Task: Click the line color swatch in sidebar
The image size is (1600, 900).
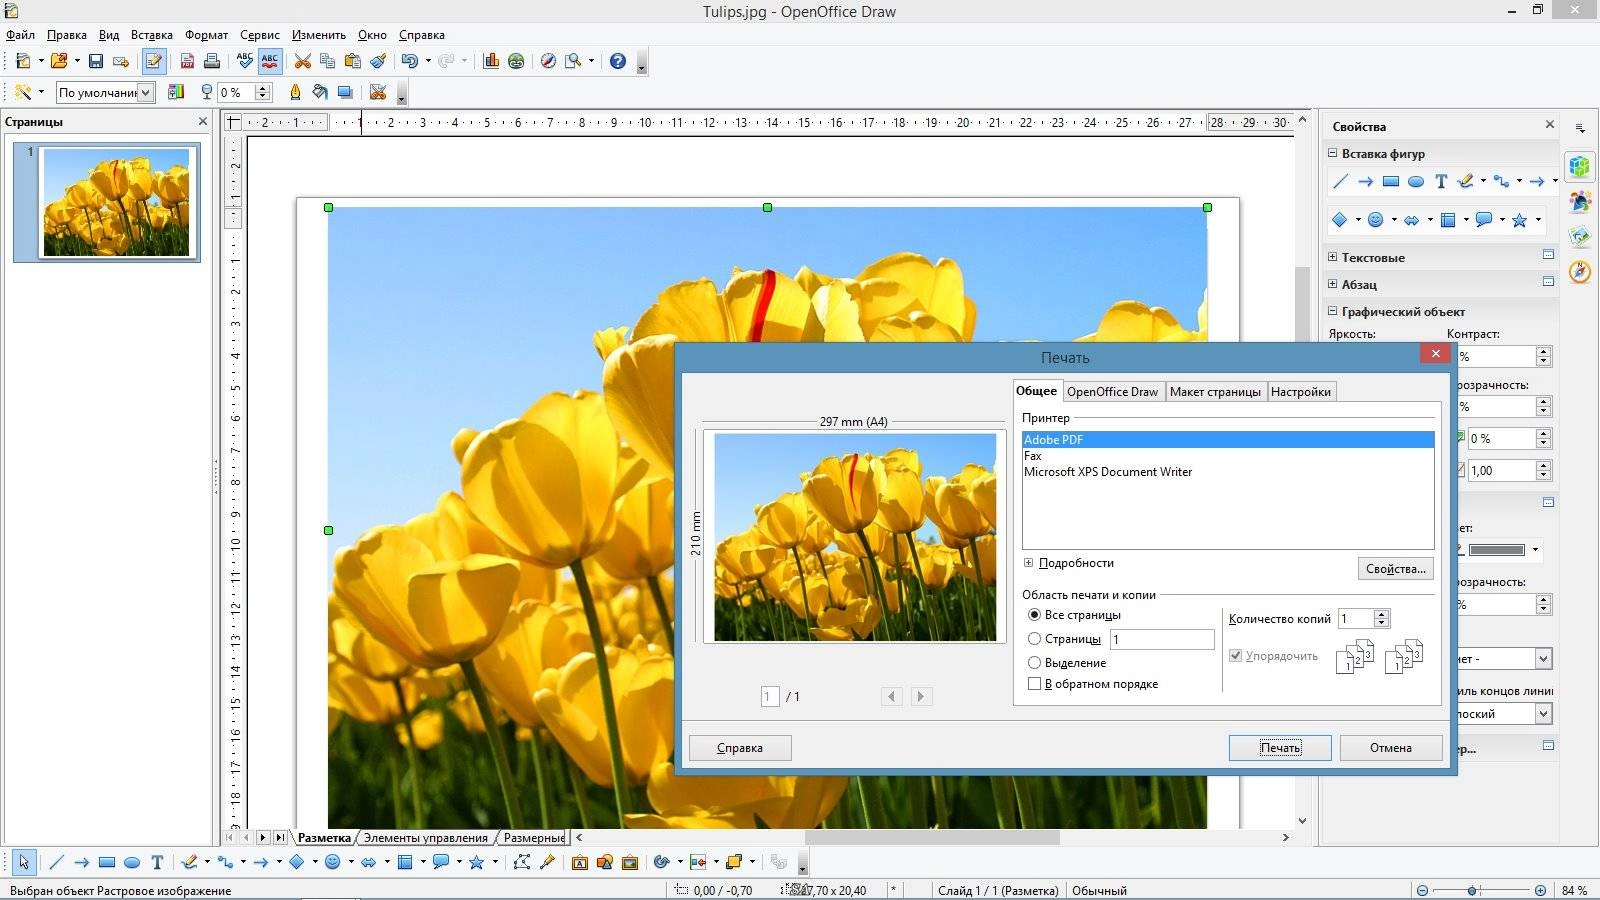Action: tap(1496, 550)
